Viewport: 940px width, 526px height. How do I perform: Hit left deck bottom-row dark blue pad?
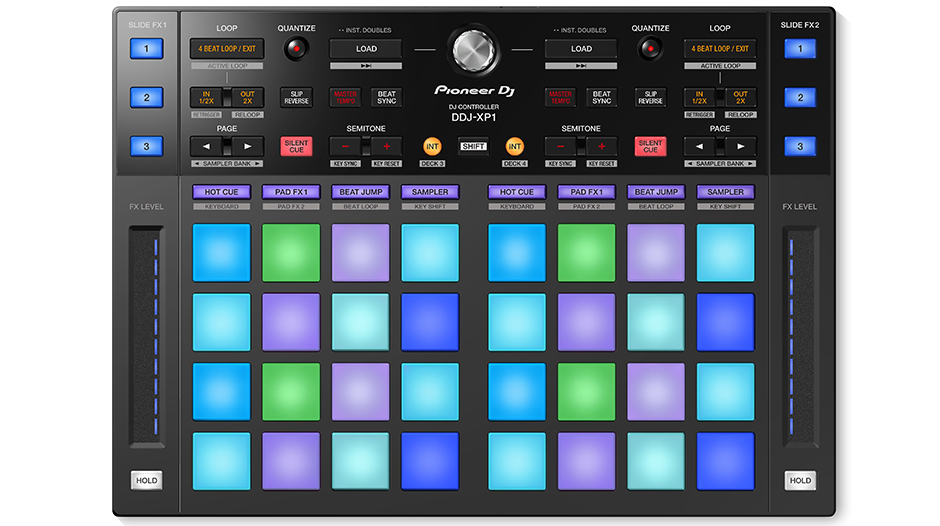tap(430, 461)
